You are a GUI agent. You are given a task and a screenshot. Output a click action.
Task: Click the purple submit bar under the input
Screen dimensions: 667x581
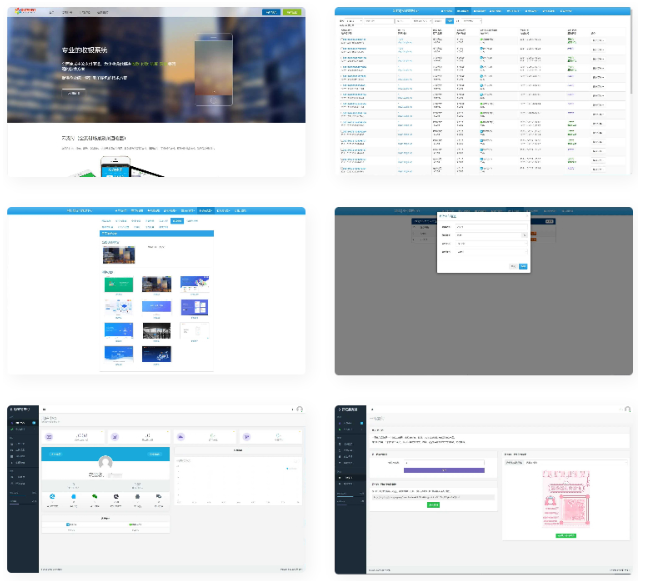444,469
